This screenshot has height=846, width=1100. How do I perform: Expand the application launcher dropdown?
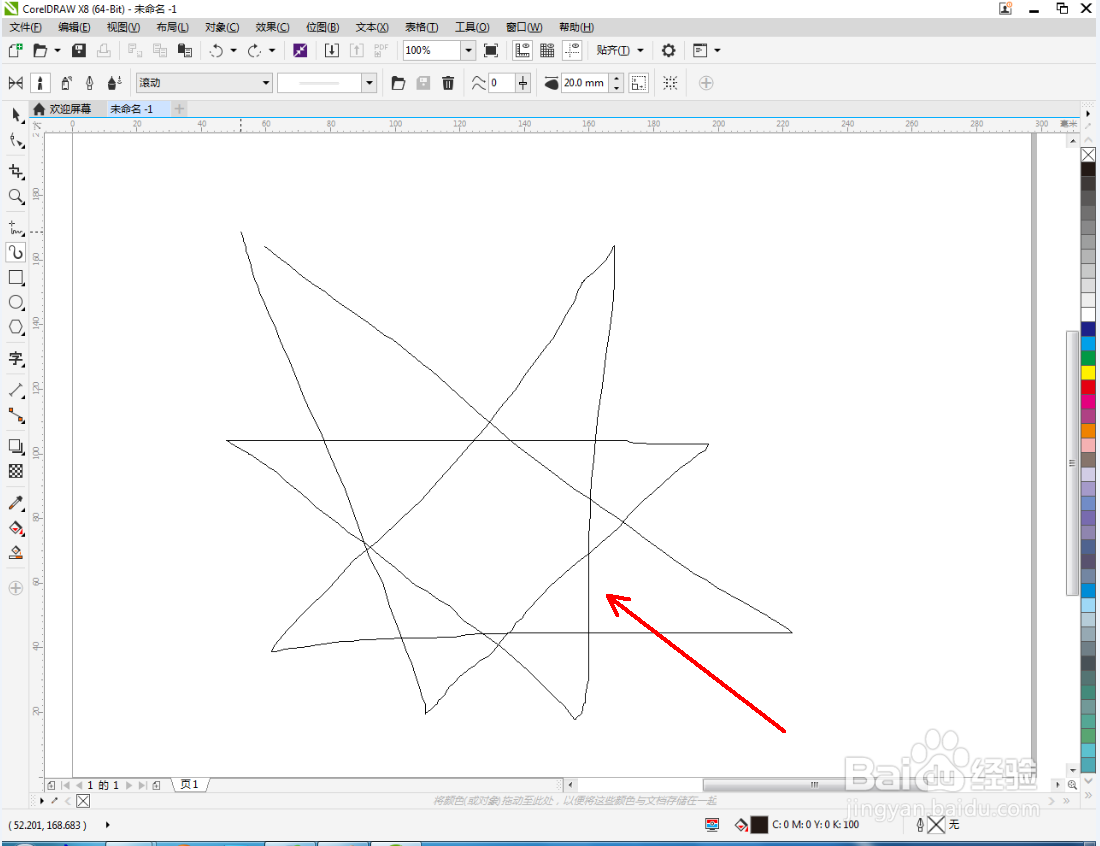coord(717,51)
